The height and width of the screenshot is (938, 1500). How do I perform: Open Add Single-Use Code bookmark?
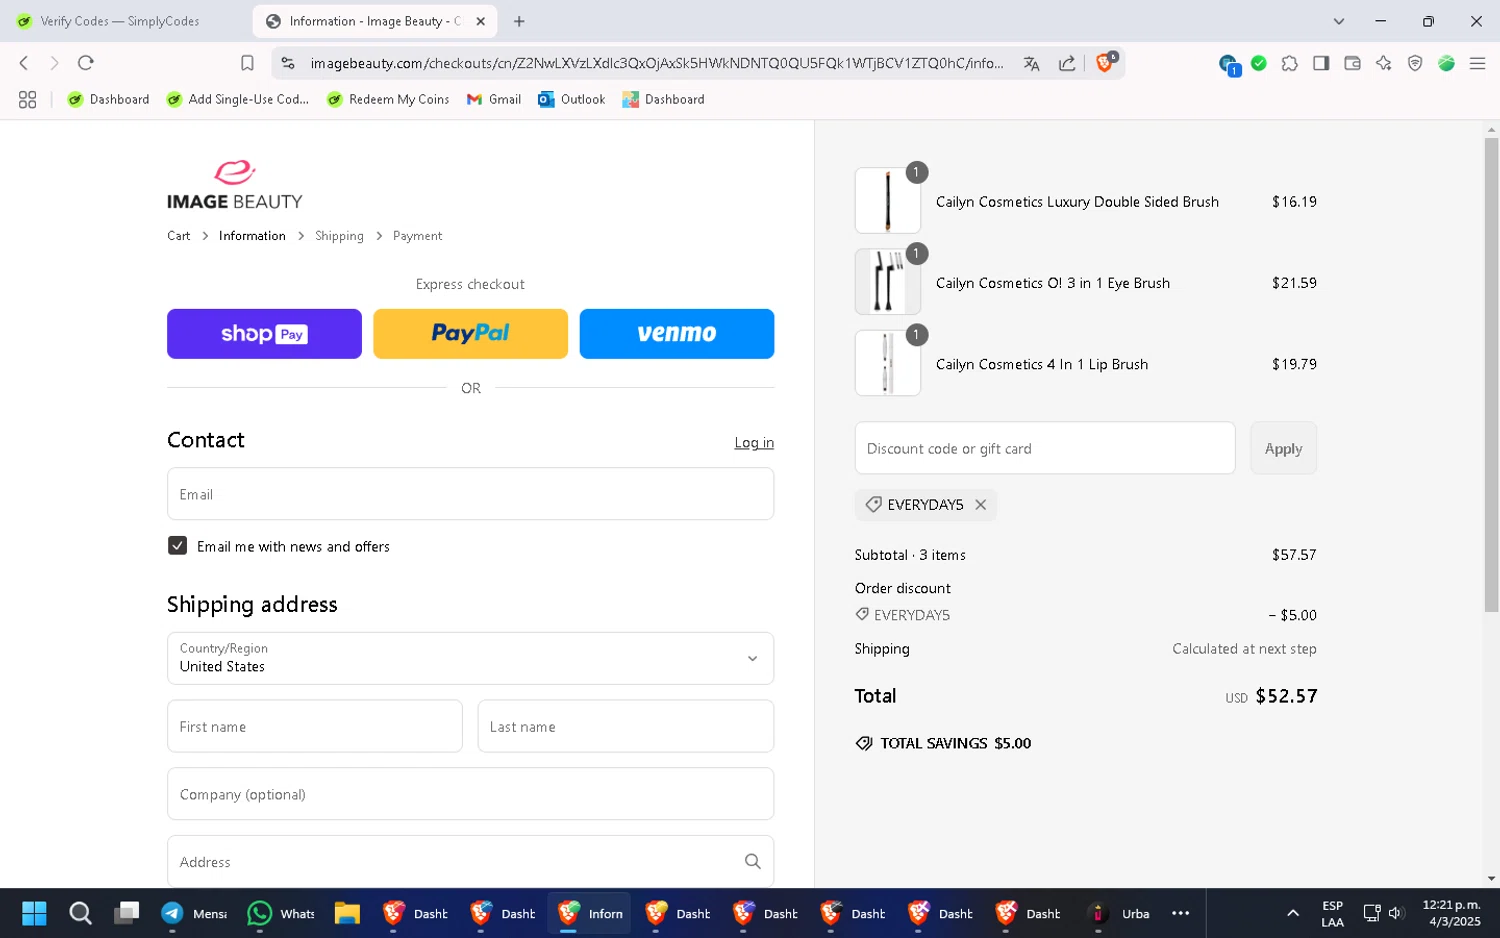pyautogui.click(x=238, y=99)
